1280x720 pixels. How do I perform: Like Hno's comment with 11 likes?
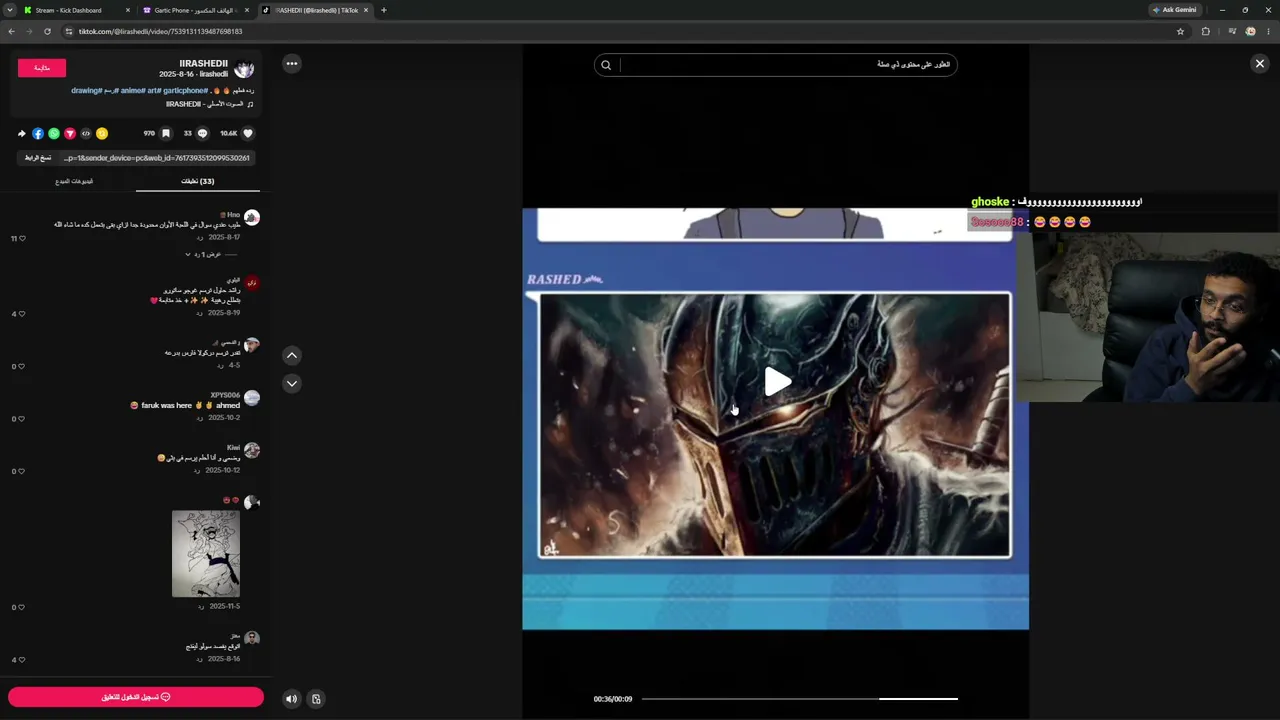[21, 239]
